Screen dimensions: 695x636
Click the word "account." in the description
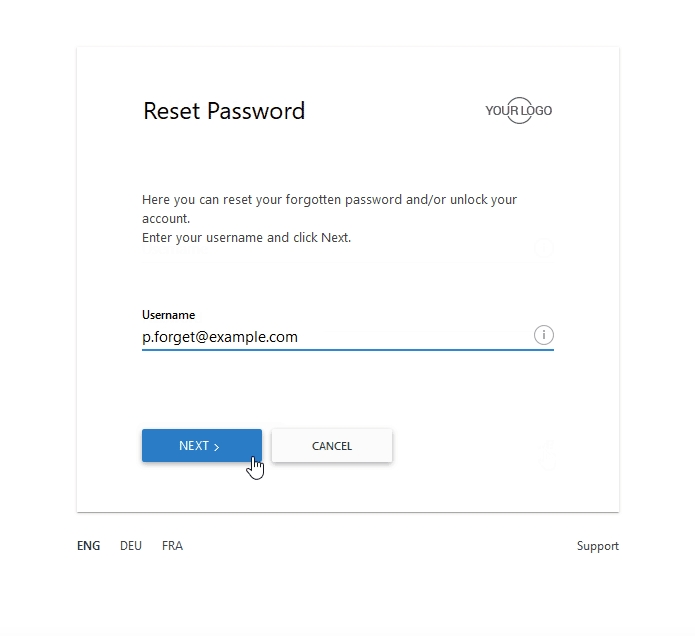click(x=166, y=218)
